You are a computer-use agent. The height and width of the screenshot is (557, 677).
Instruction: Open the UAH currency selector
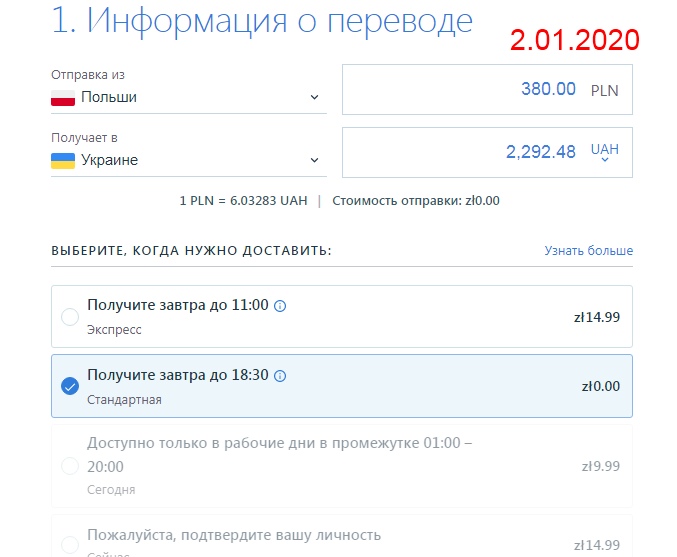pyautogui.click(x=605, y=152)
